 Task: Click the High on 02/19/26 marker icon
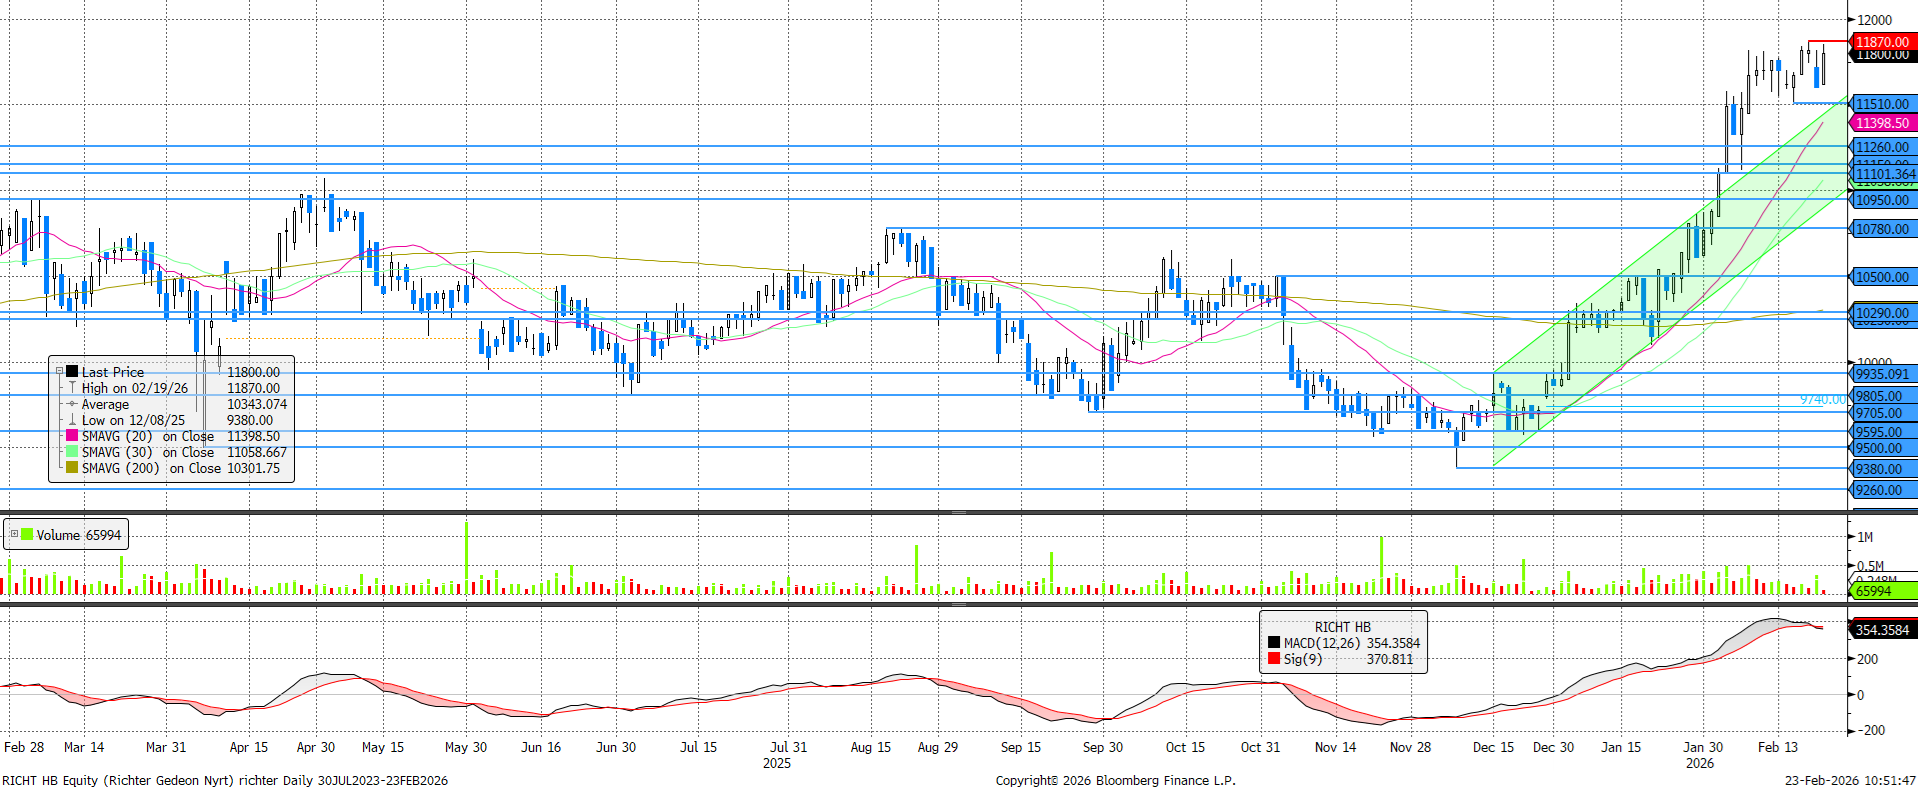coord(72,387)
